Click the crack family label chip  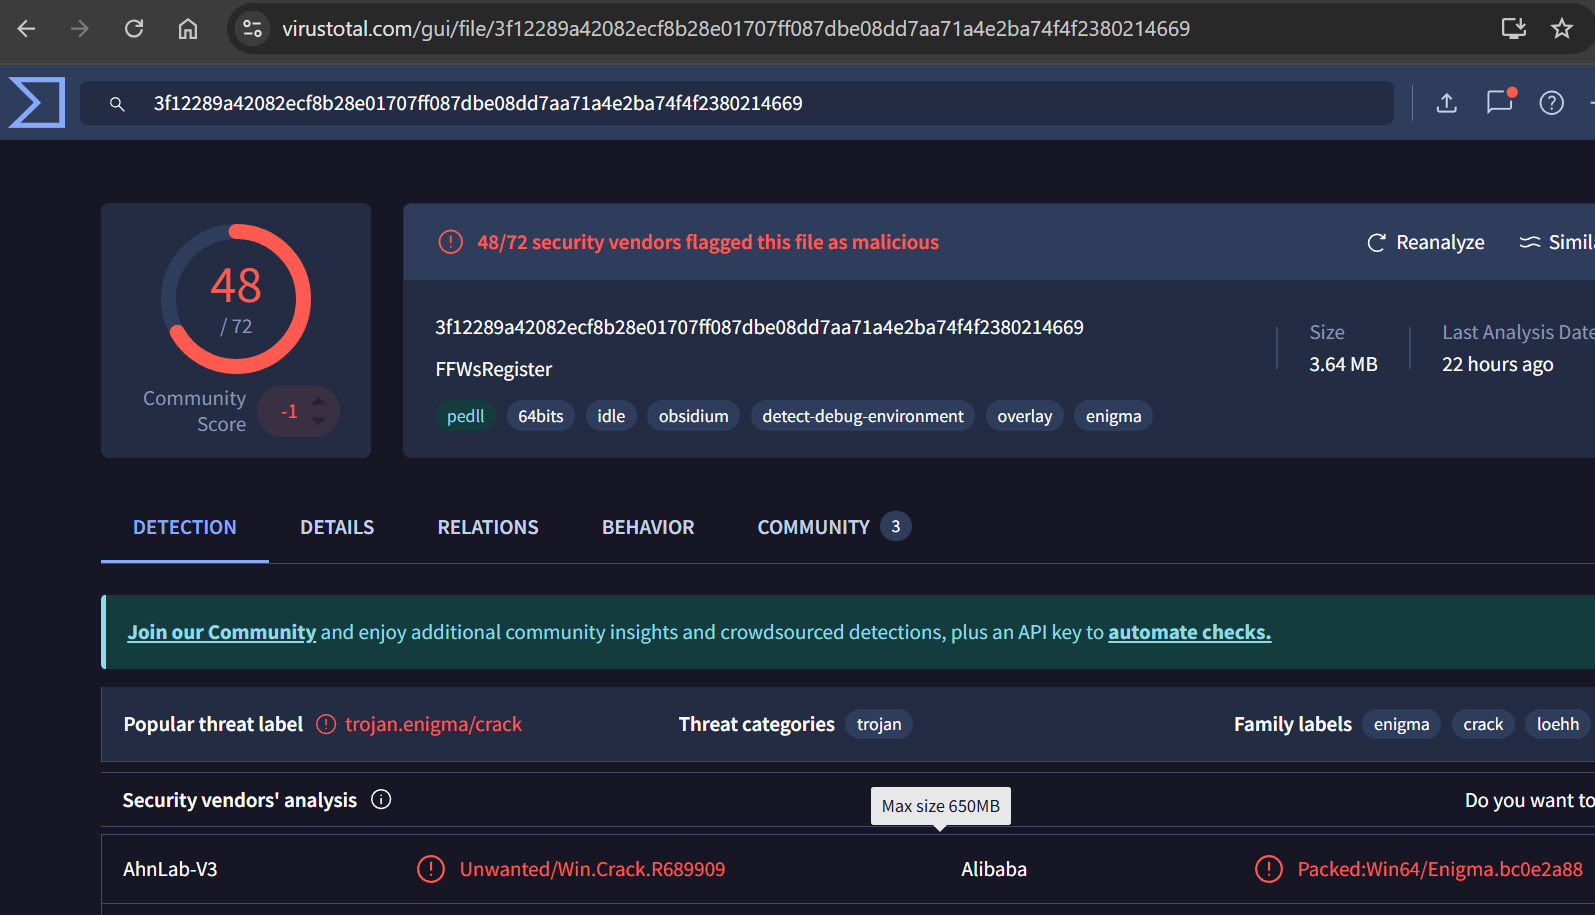tap(1484, 724)
